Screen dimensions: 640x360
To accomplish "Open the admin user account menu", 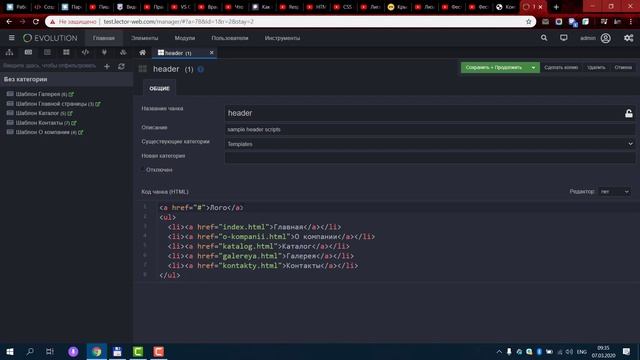I will [596, 38].
